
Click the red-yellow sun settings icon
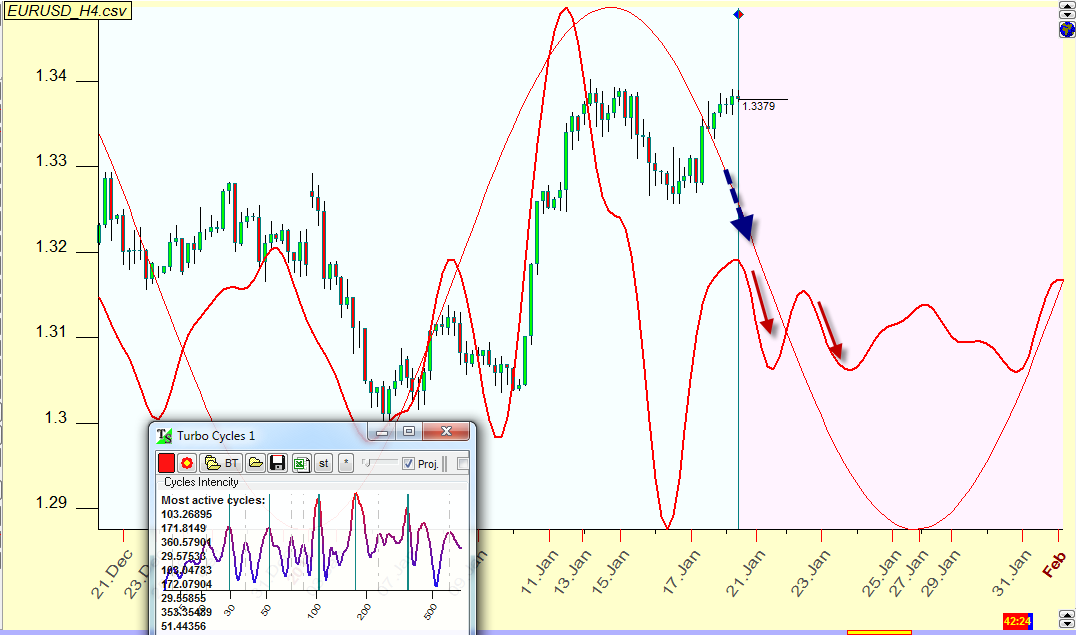pyautogui.click(x=187, y=463)
